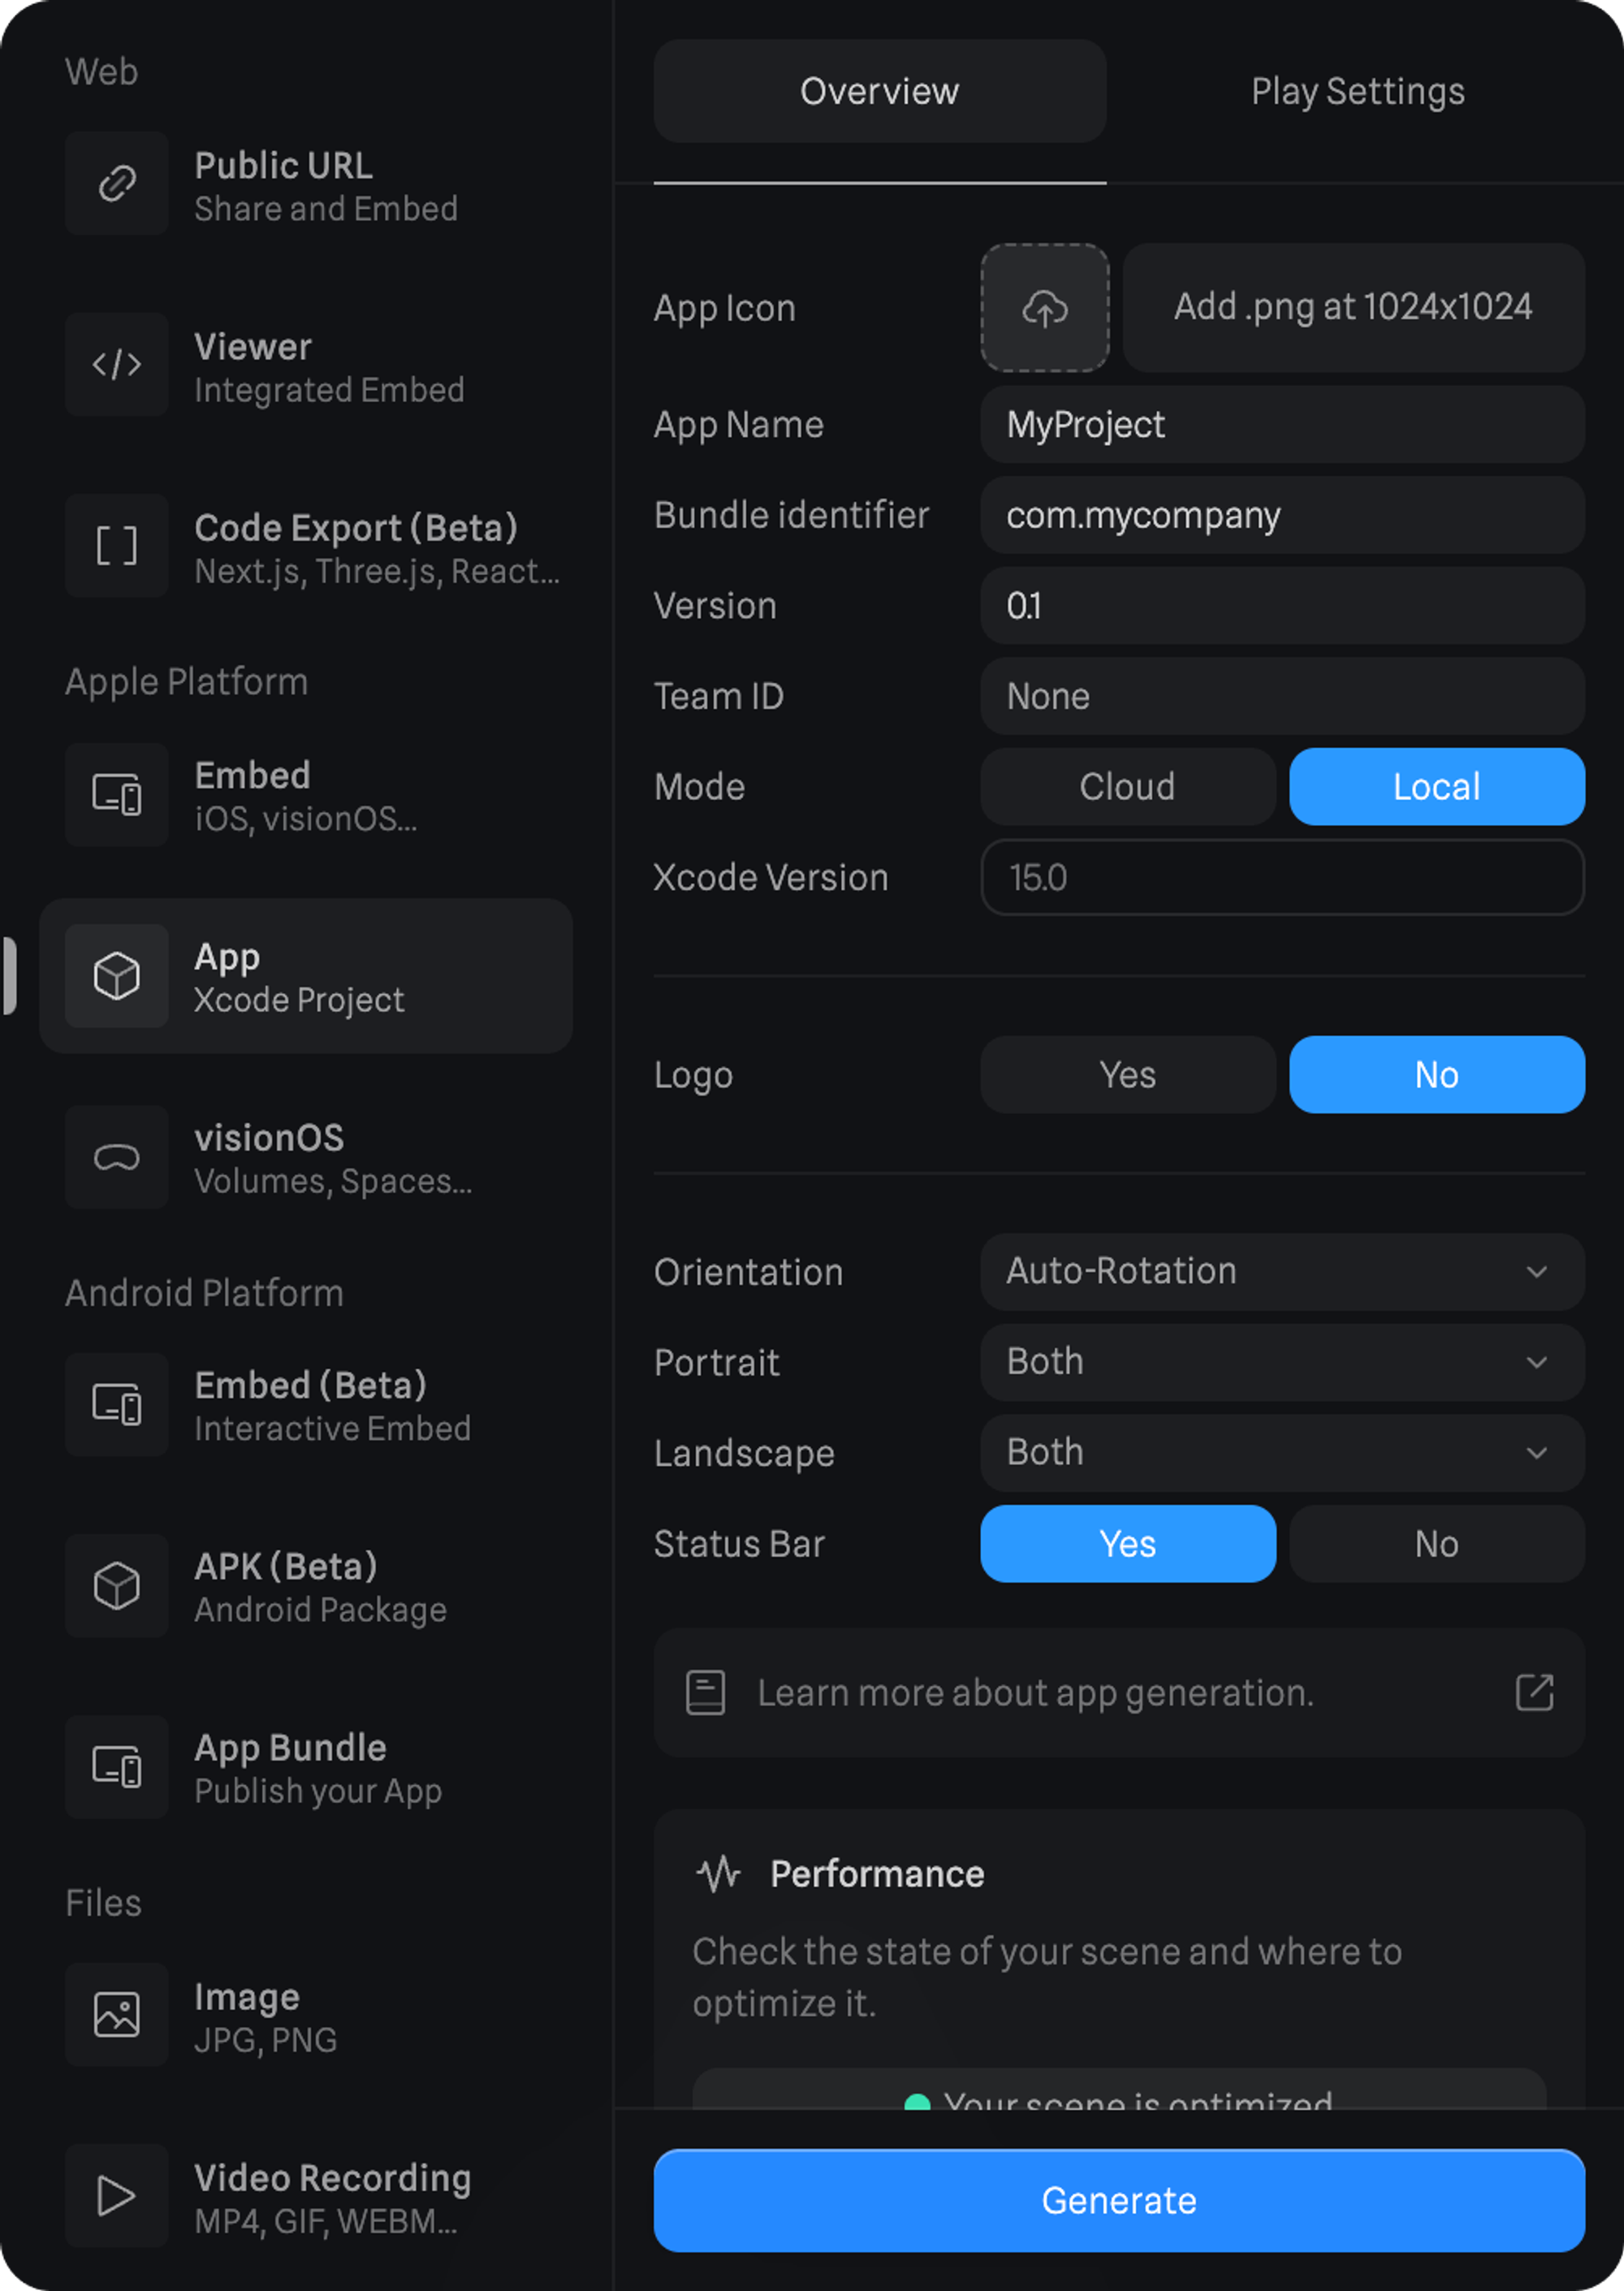Screen dimensions: 1624x2291
Task: Disable Status Bar by choosing No
Action: click(1436, 1544)
